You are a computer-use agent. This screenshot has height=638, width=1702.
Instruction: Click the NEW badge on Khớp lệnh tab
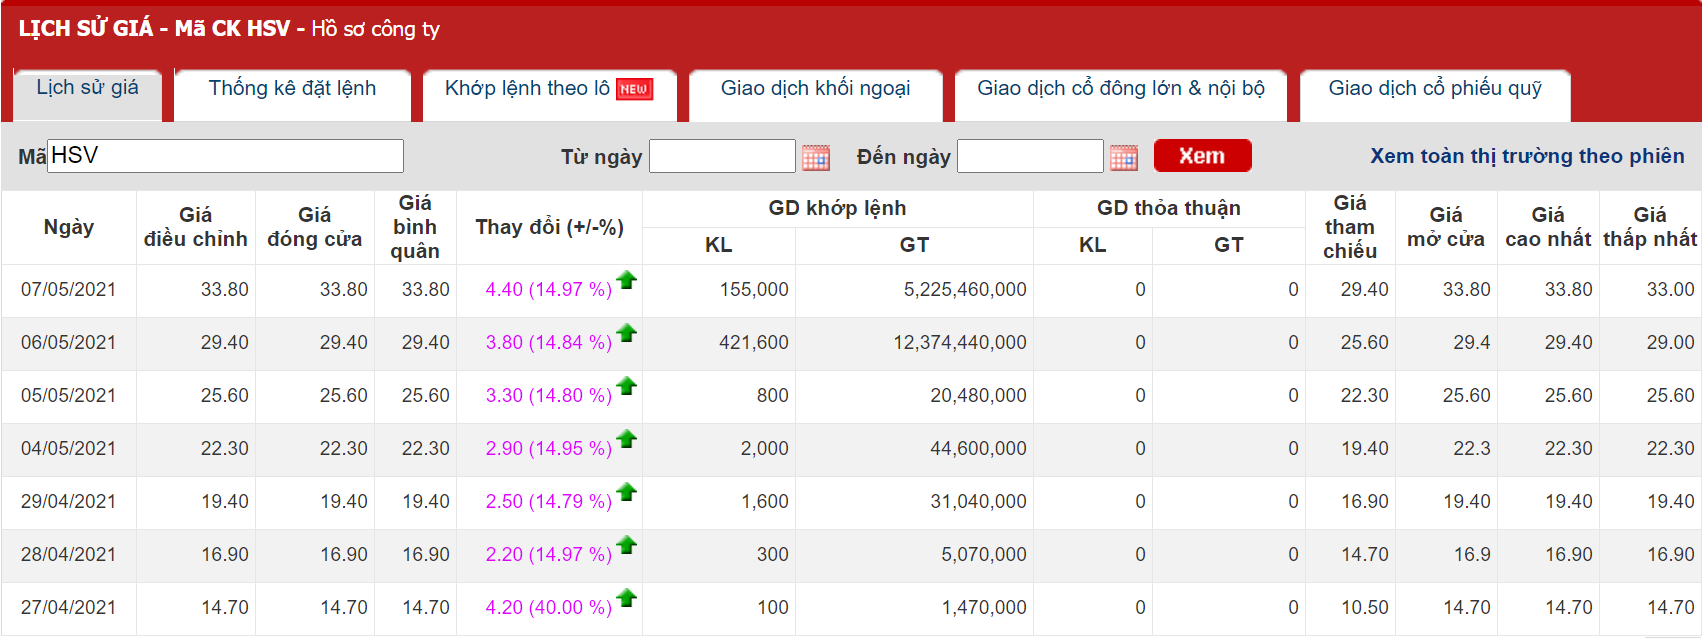coord(634,89)
